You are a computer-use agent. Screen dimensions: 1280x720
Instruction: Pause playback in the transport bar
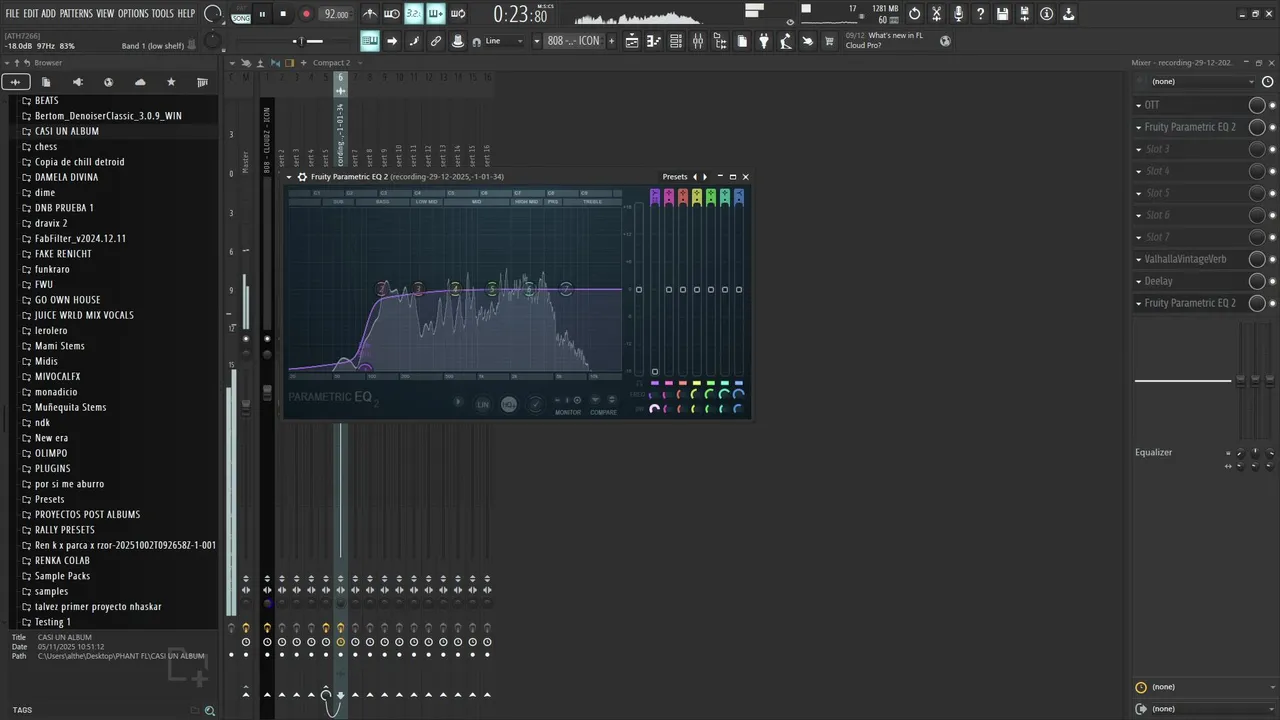tap(262, 14)
